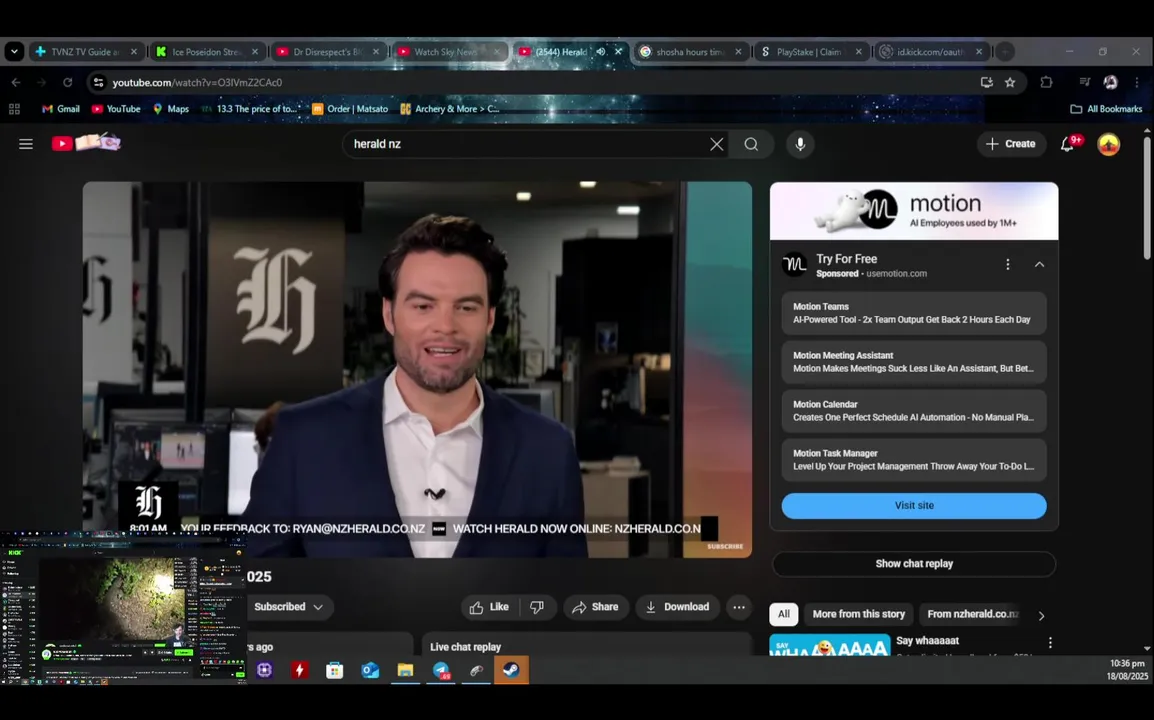Image resolution: width=1154 pixels, height=720 pixels.
Task: Switch to the id.kick.com tab
Action: [932, 52]
